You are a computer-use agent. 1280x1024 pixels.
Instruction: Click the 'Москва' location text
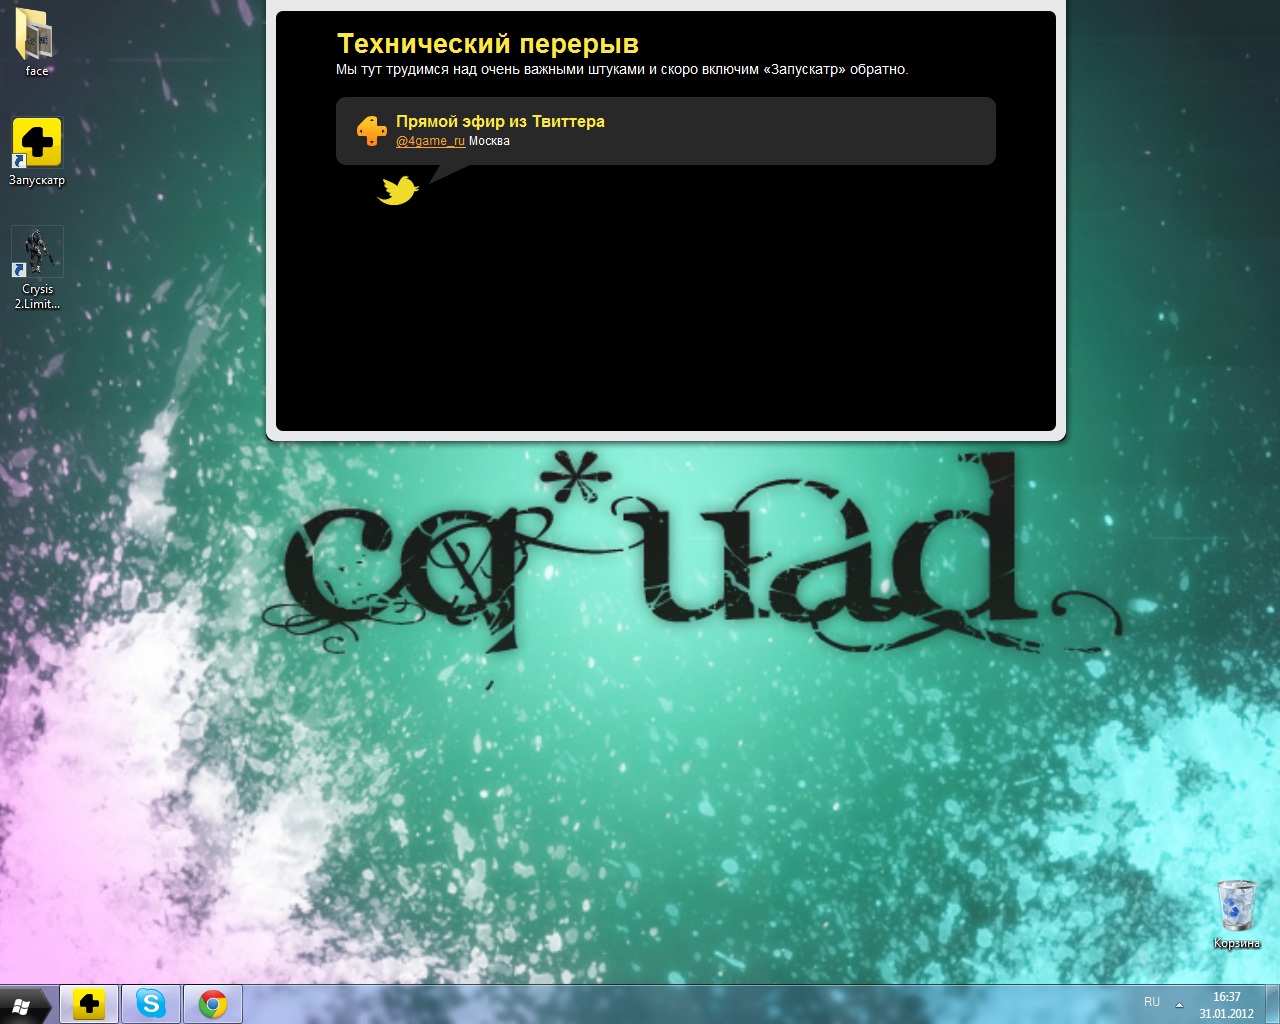[x=489, y=141]
